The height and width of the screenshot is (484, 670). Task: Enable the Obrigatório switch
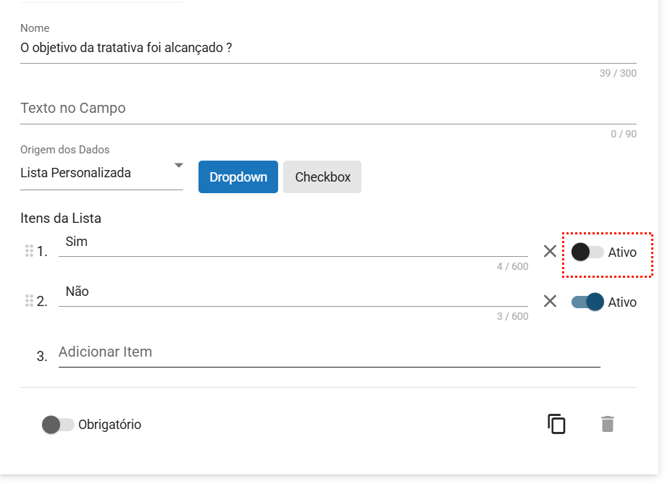57,425
